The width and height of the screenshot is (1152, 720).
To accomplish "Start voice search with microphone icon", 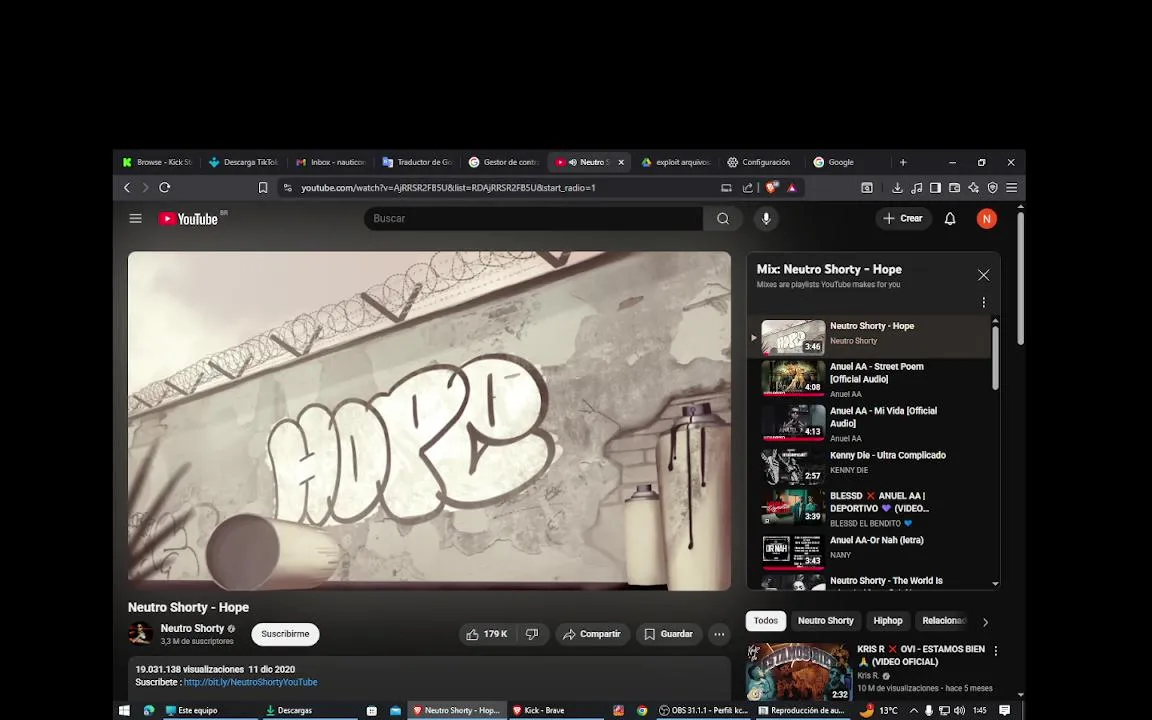I will (766, 218).
